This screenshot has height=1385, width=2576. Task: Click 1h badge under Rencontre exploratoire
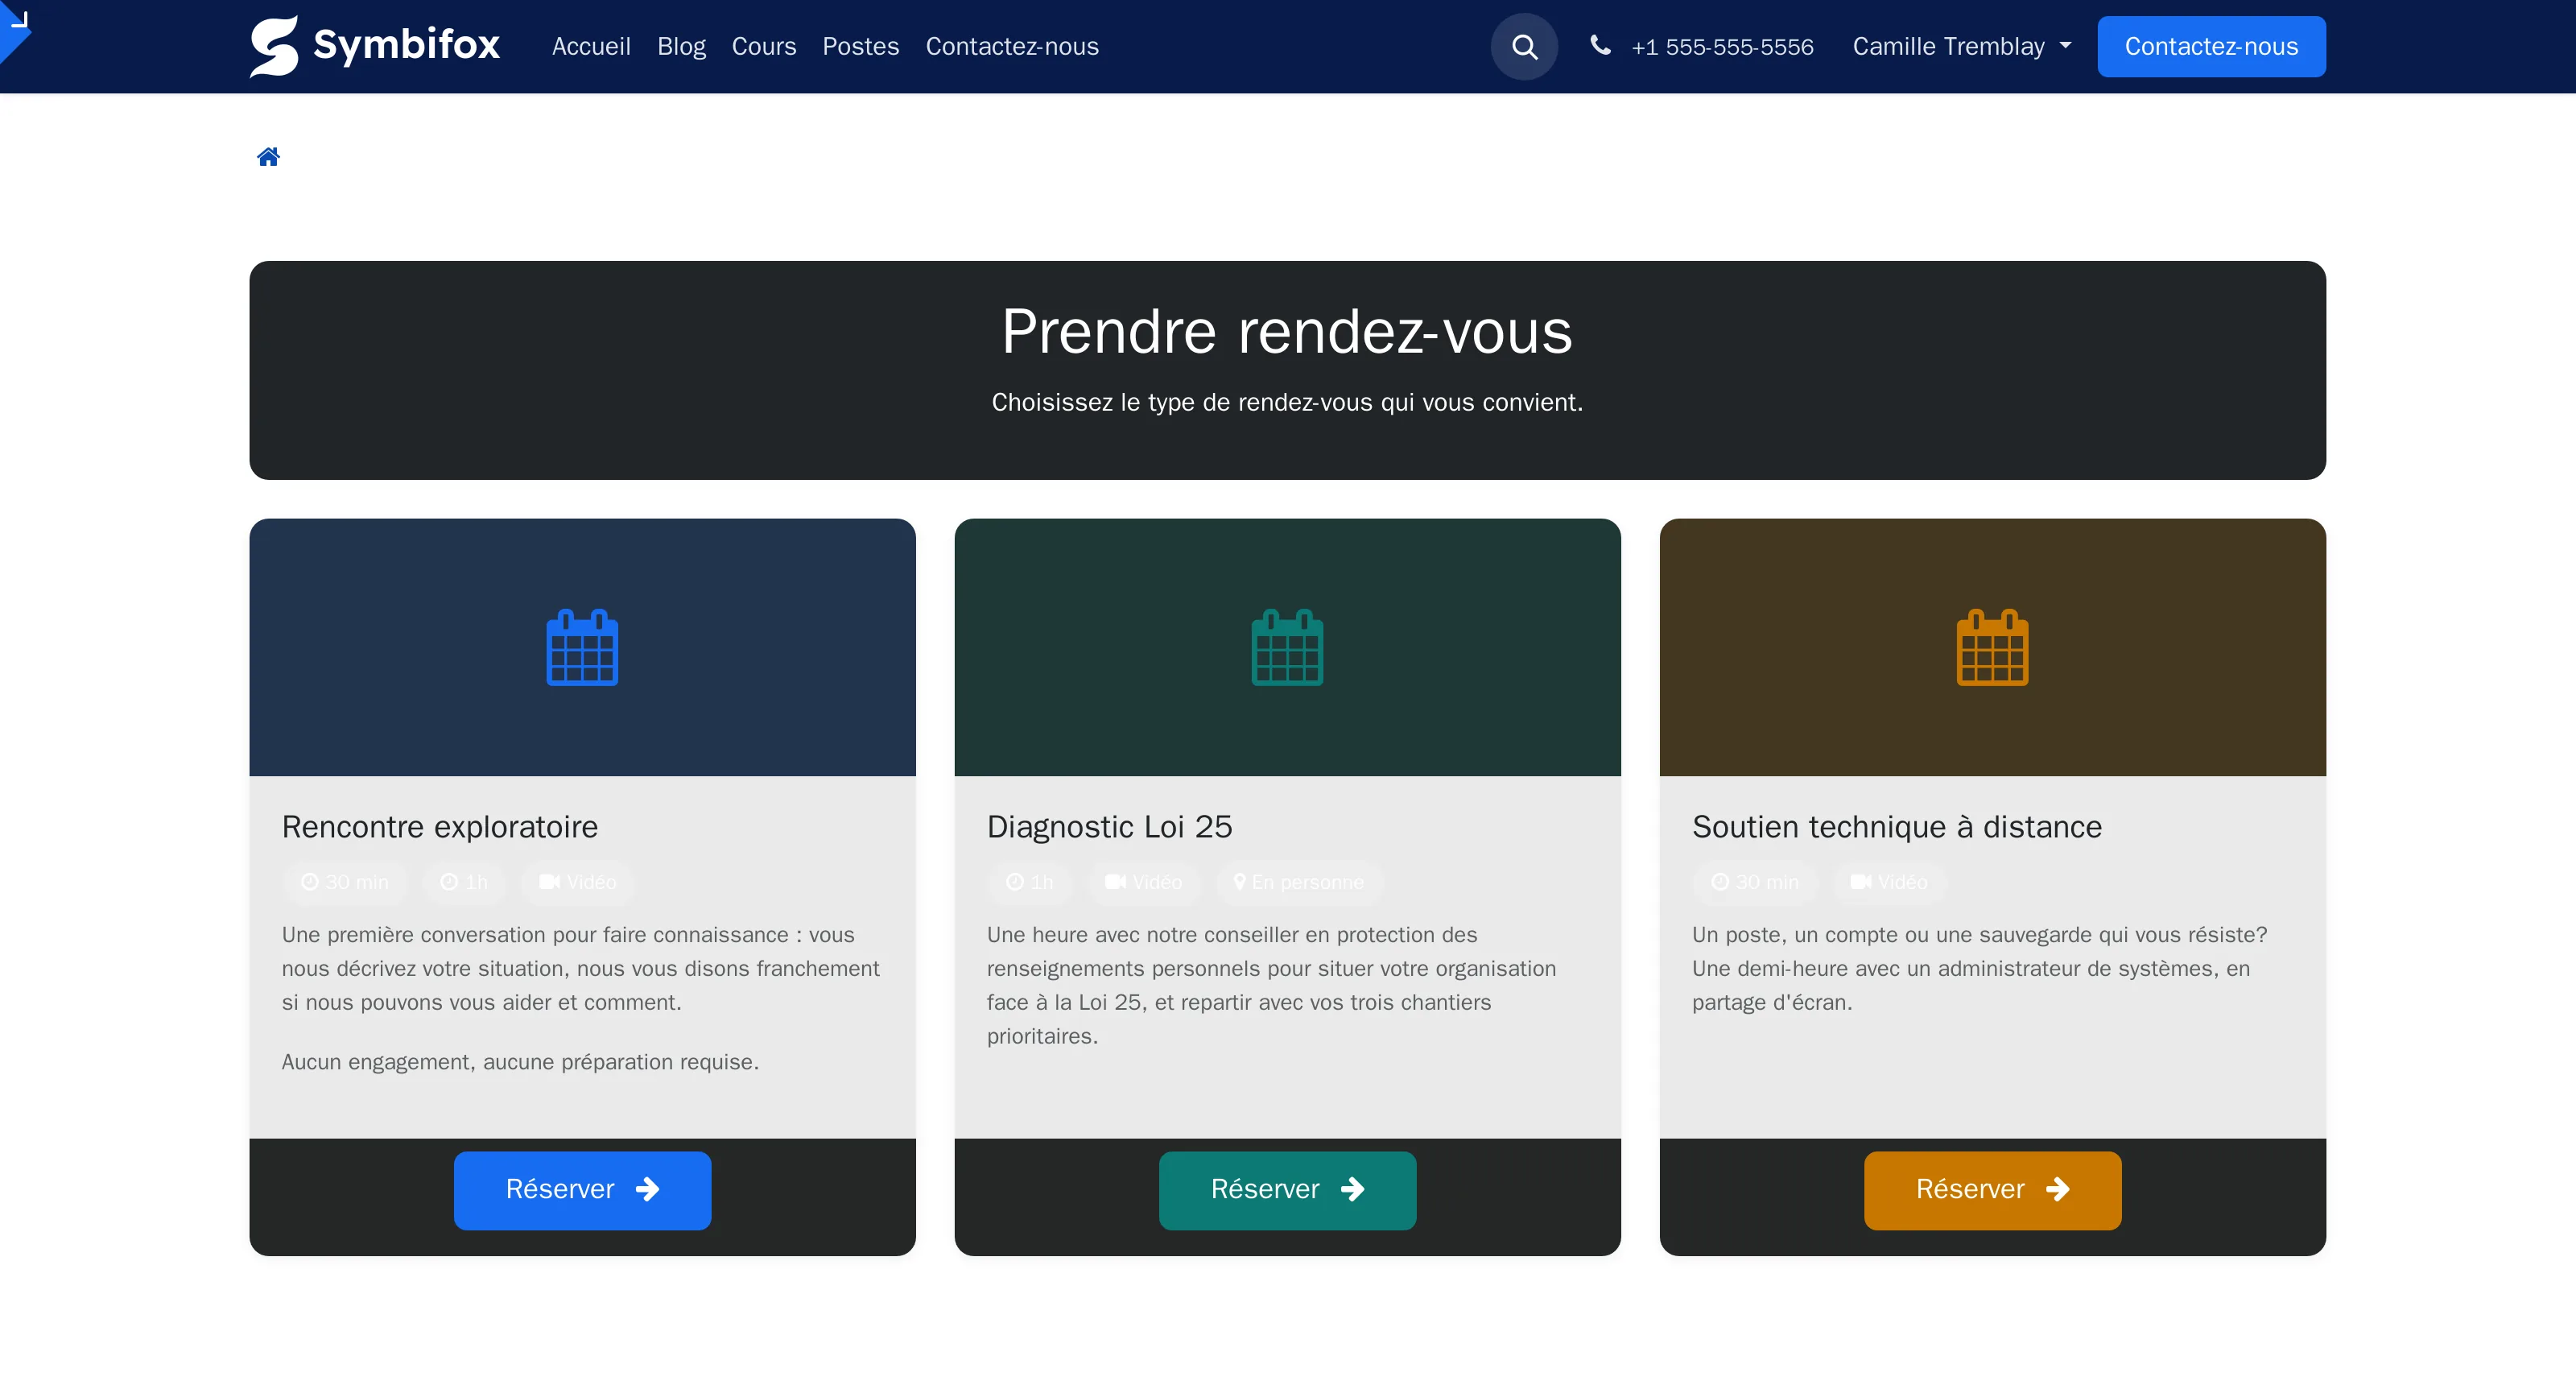464,882
